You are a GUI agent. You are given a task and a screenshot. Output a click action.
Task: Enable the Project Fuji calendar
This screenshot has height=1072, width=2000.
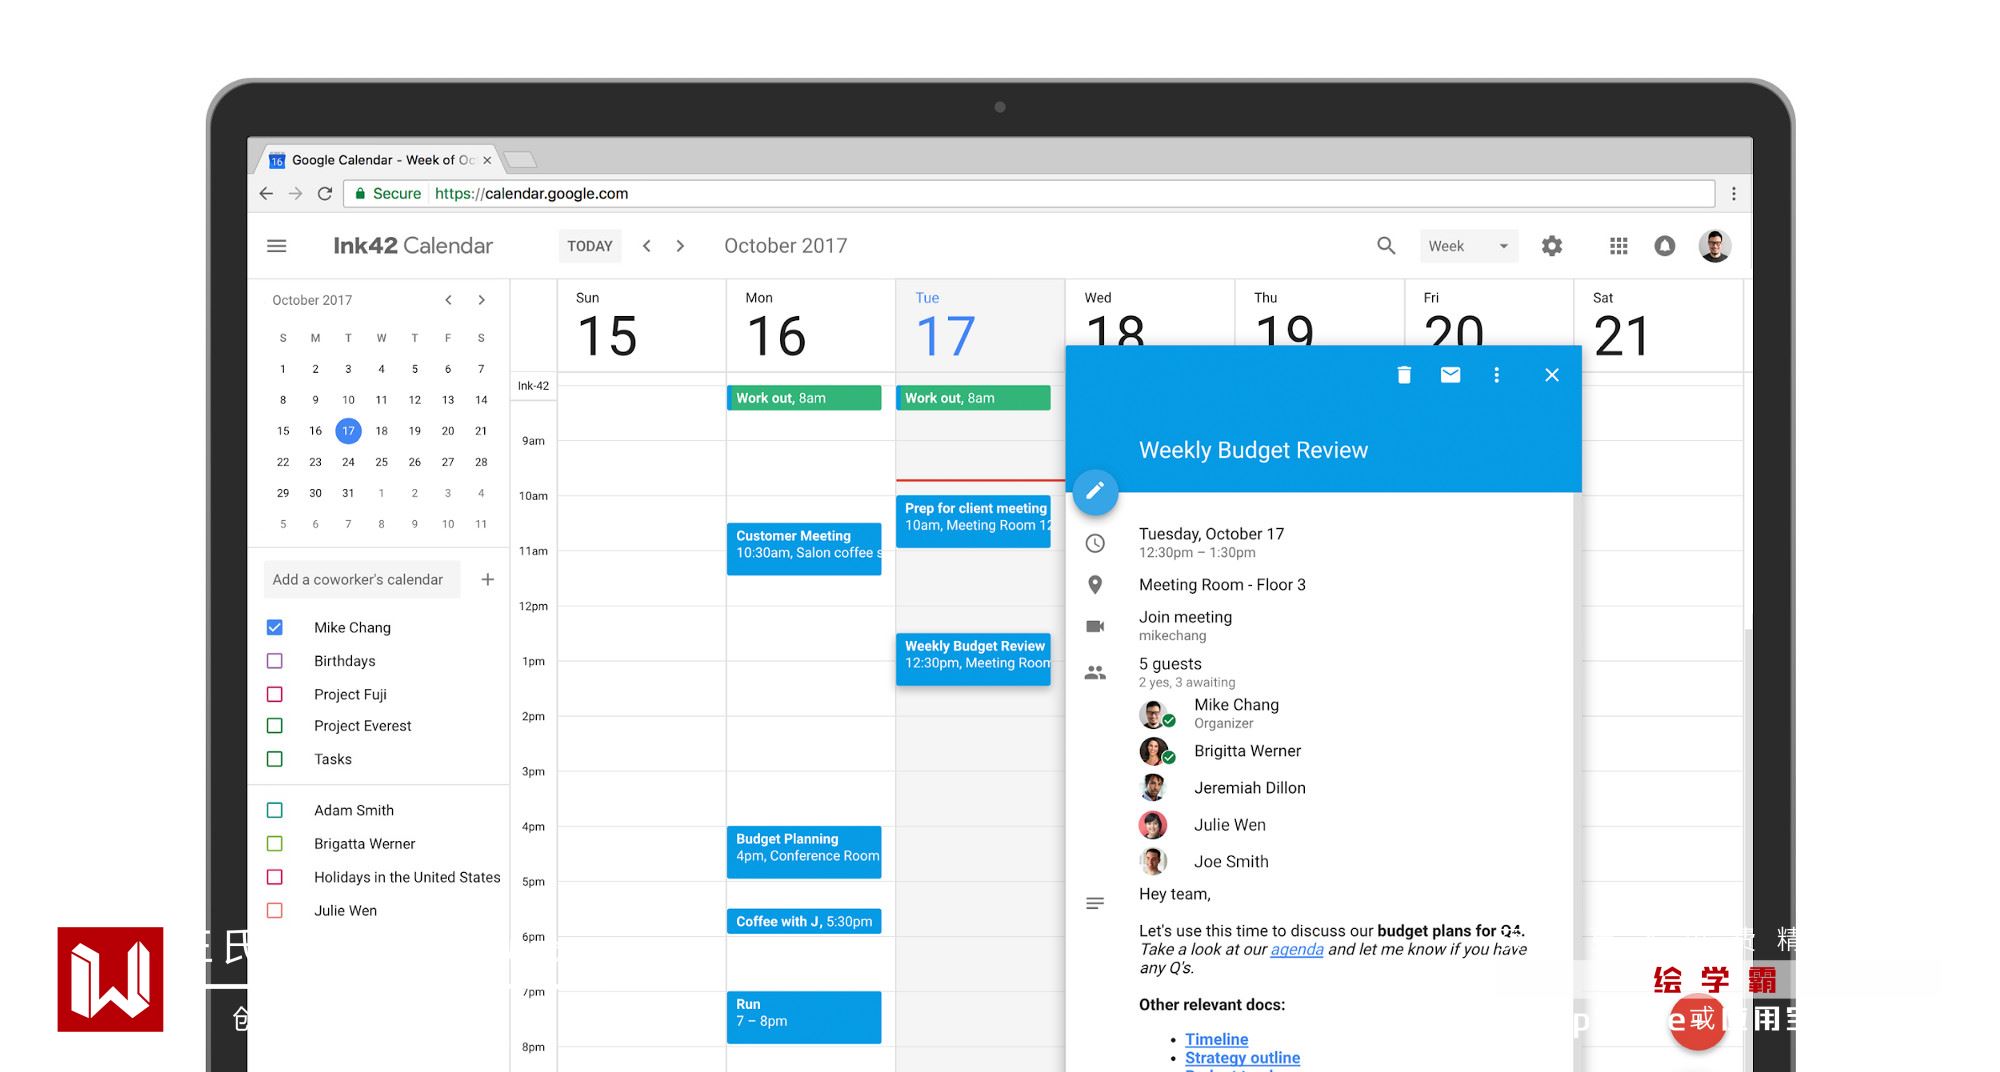point(275,694)
